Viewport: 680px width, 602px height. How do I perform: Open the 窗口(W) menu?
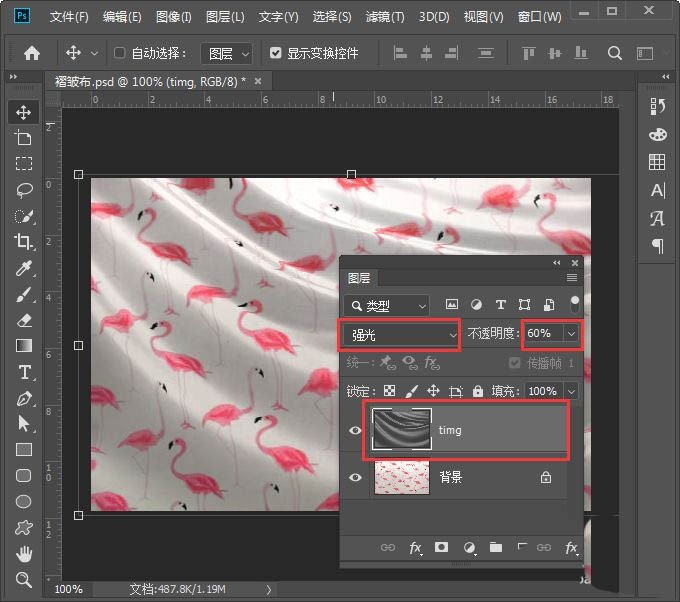[x=539, y=17]
